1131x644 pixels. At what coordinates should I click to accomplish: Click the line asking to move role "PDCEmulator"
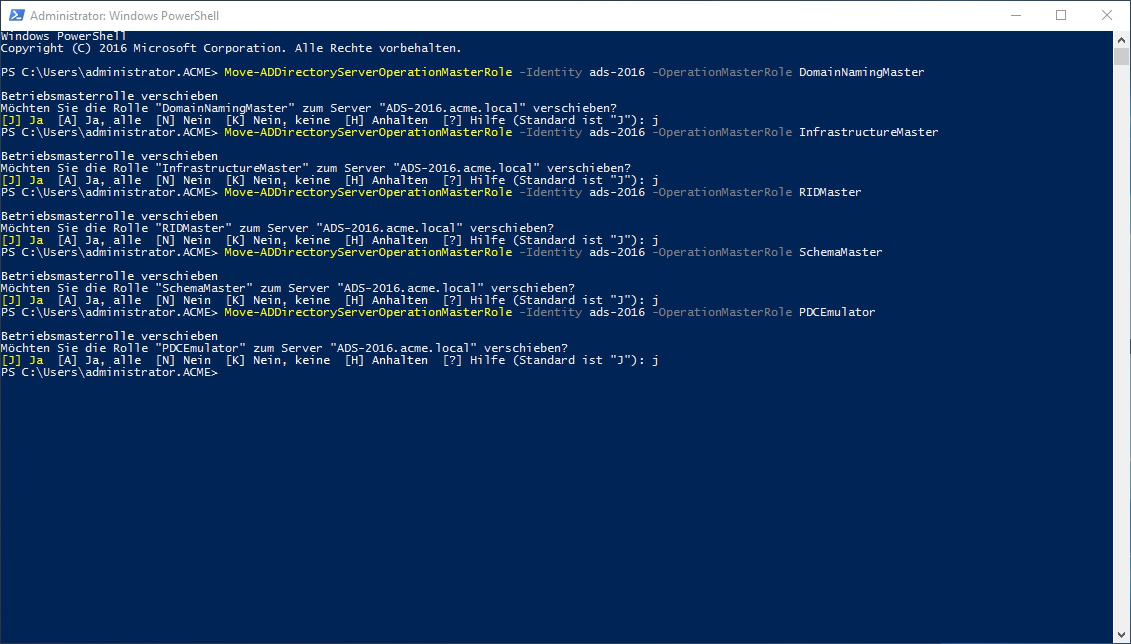tap(284, 348)
